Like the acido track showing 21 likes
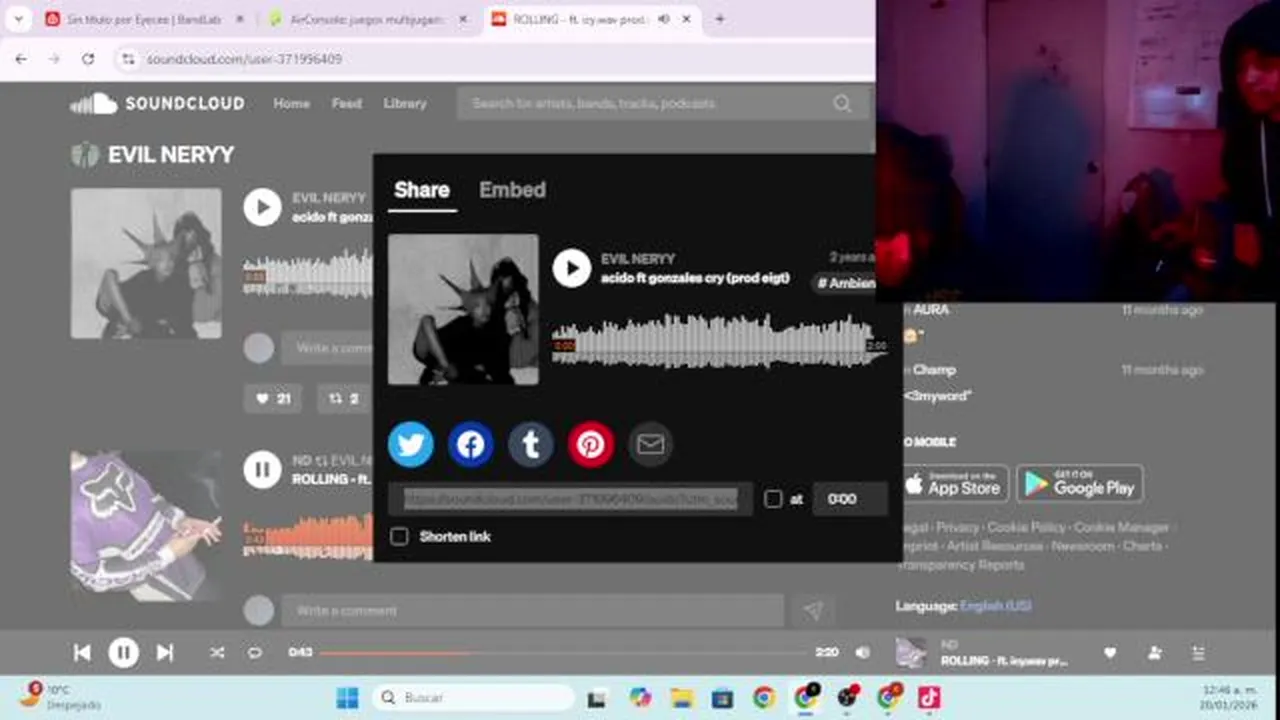 273,399
